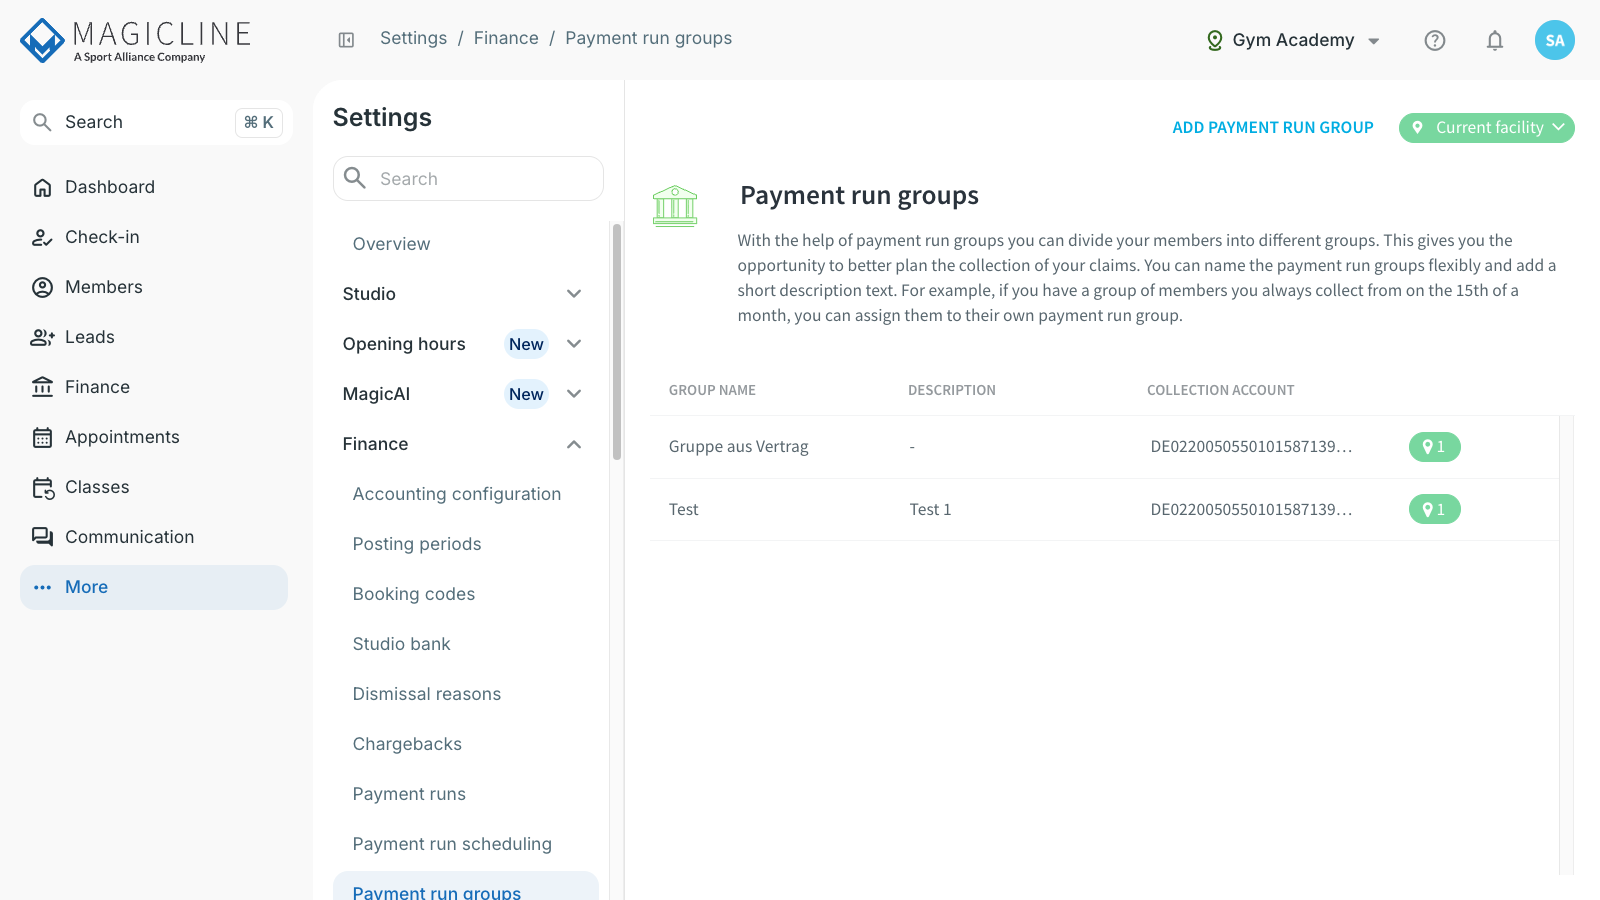Image resolution: width=1600 pixels, height=900 pixels.
Task: Click location badge in Gruppe aus Vertrag row
Action: click(x=1434, y=447)
